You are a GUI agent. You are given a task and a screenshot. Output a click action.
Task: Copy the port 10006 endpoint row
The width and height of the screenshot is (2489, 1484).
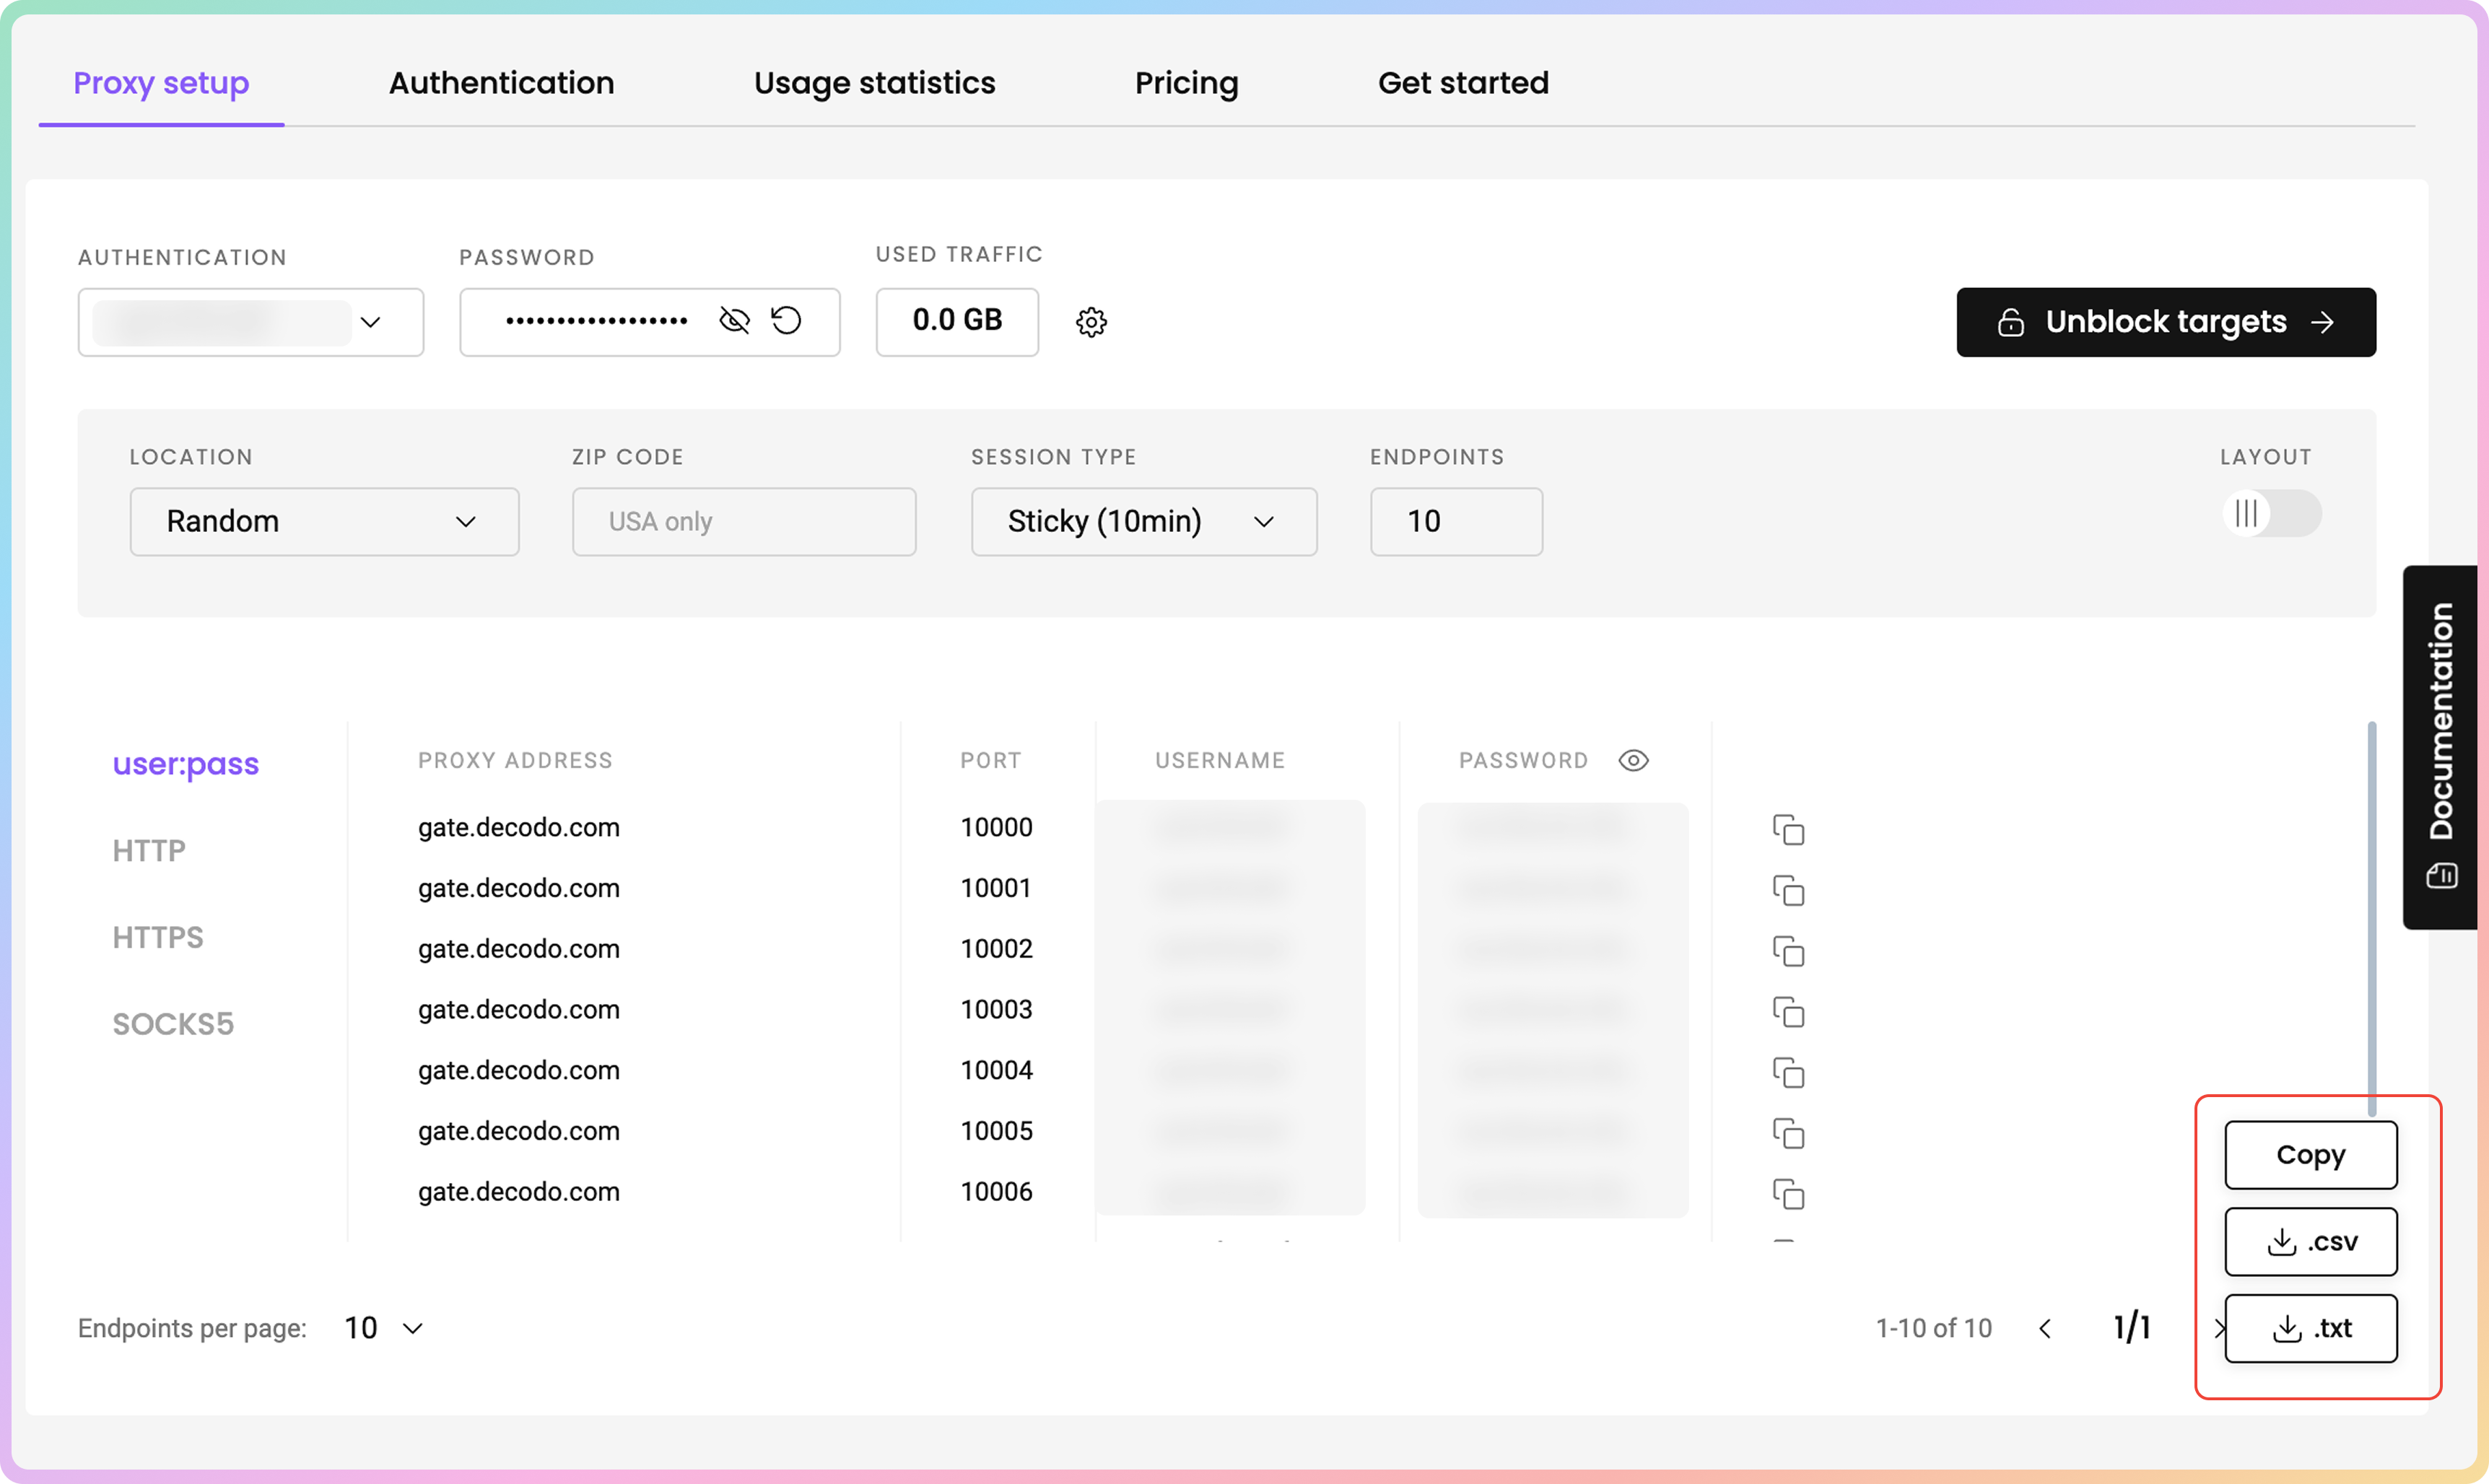click(1788, 1194)
